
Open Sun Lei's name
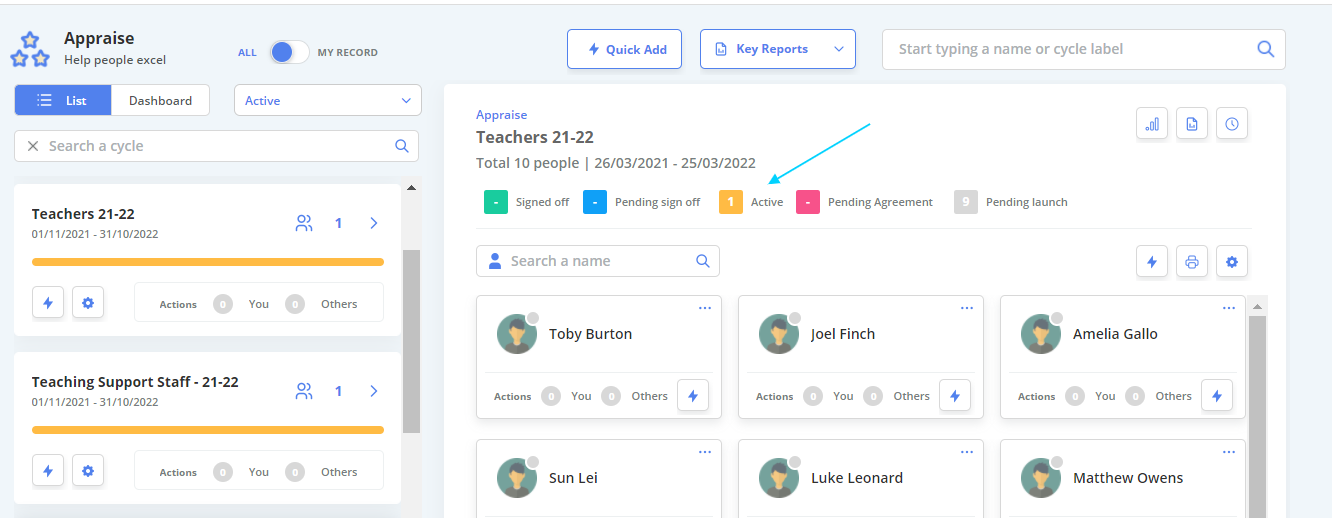(x=574, y=478)
